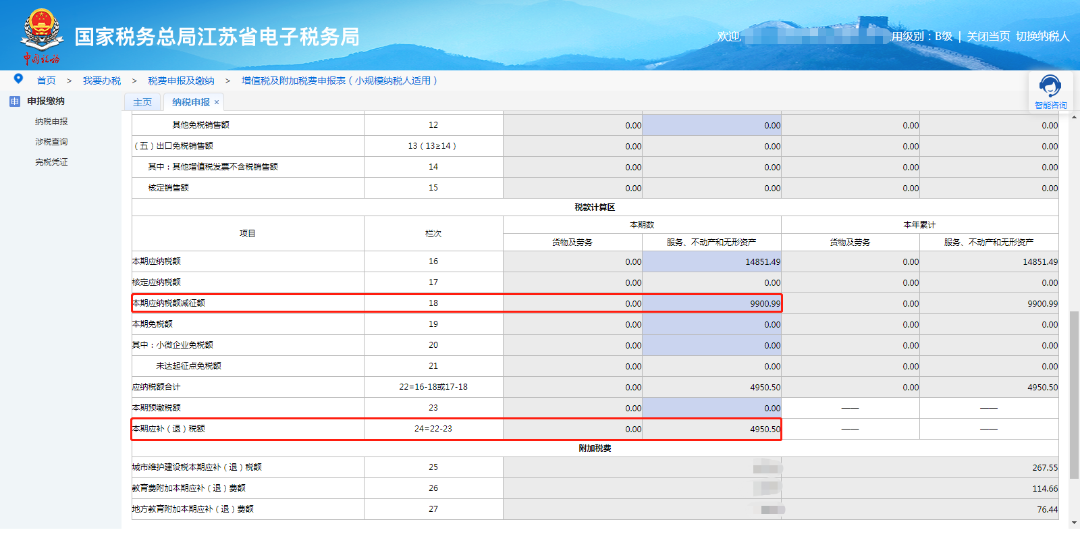Switch to the 主页 tab
This screenshot has width=1080, height=535.
click(143, 102)
